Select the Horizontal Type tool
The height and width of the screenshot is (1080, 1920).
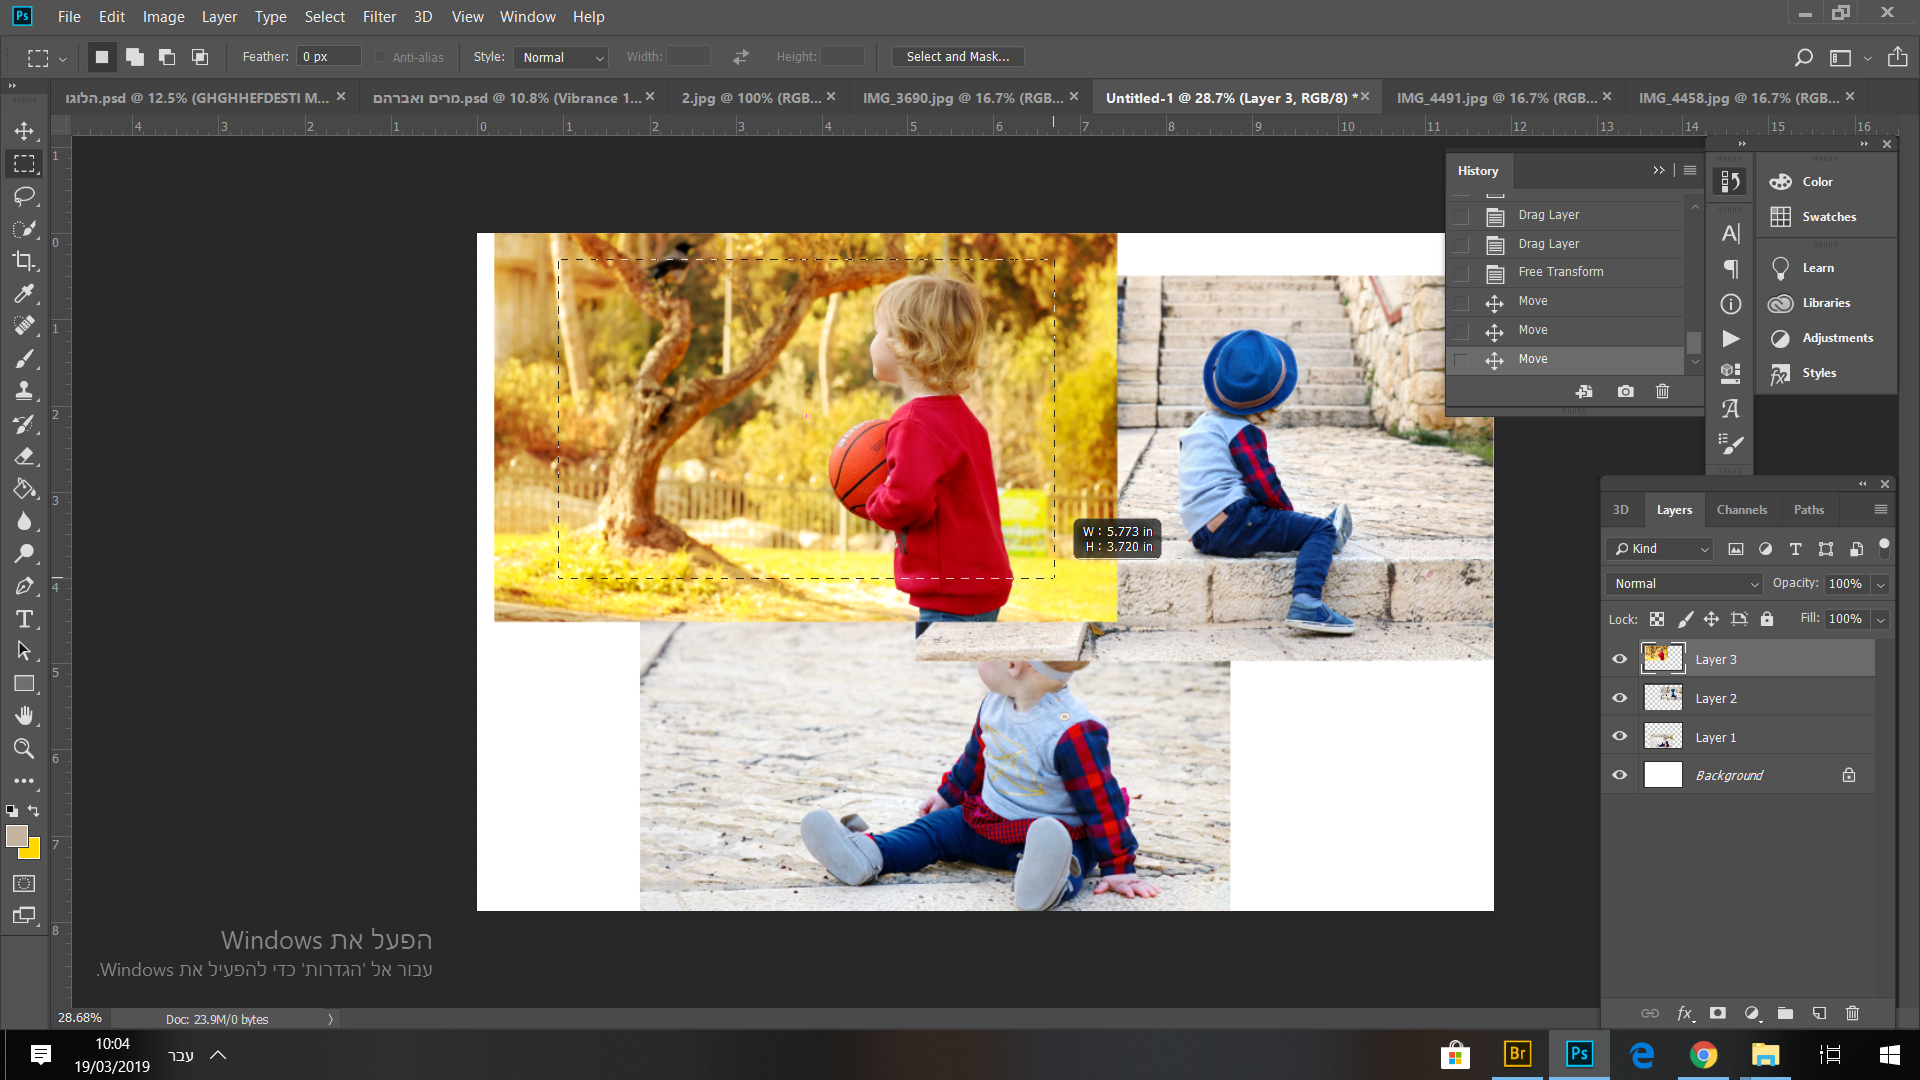click(24, 619)
